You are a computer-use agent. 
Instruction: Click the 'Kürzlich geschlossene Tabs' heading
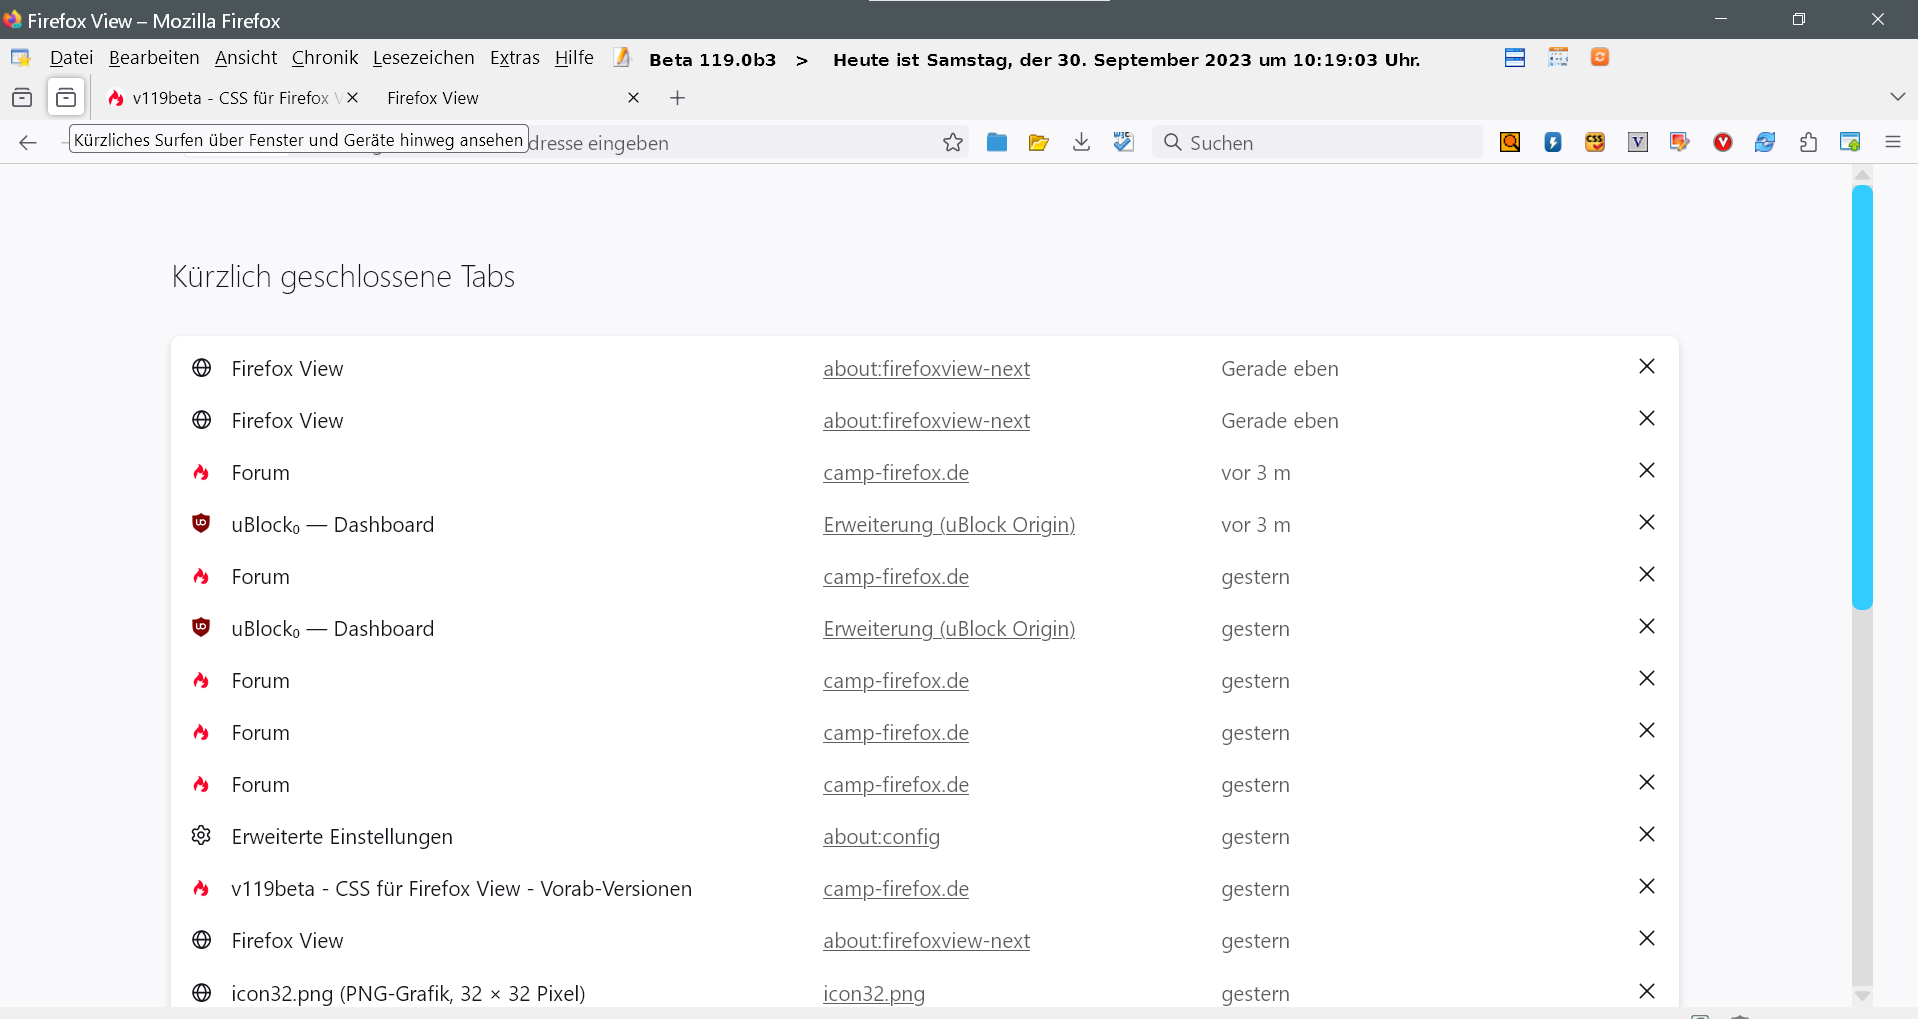click(x=343, y=277)
